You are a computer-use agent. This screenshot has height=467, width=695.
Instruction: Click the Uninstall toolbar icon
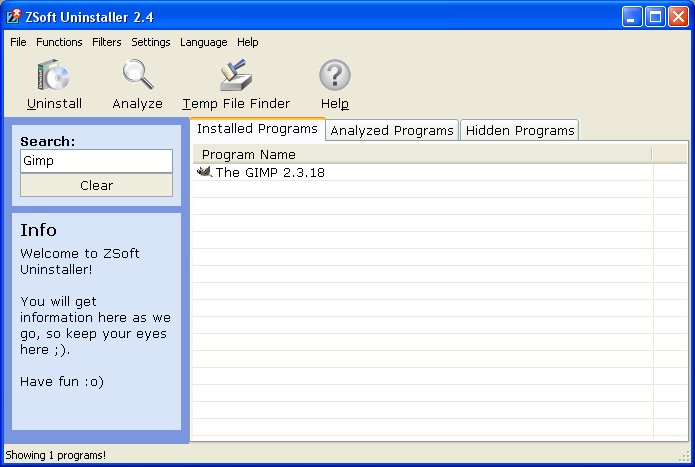coord(54,75)
